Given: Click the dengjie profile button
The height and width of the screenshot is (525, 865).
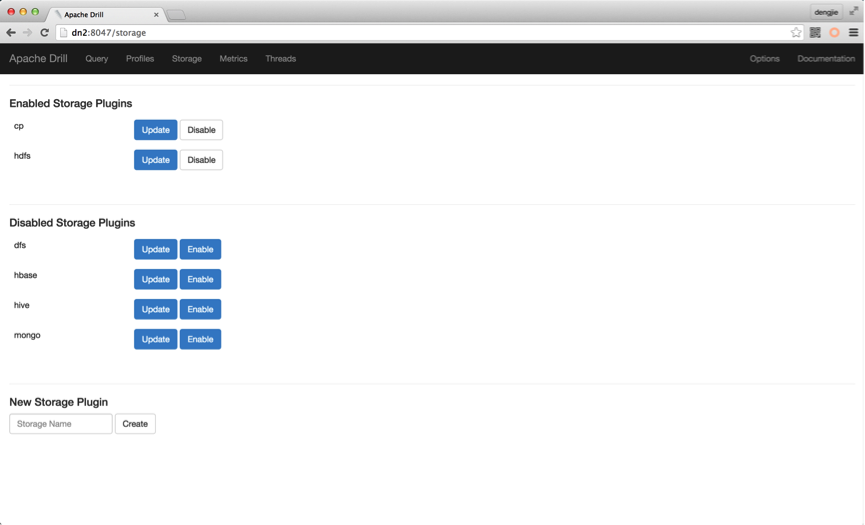Looking at the screenshot, I should point(826,12).
